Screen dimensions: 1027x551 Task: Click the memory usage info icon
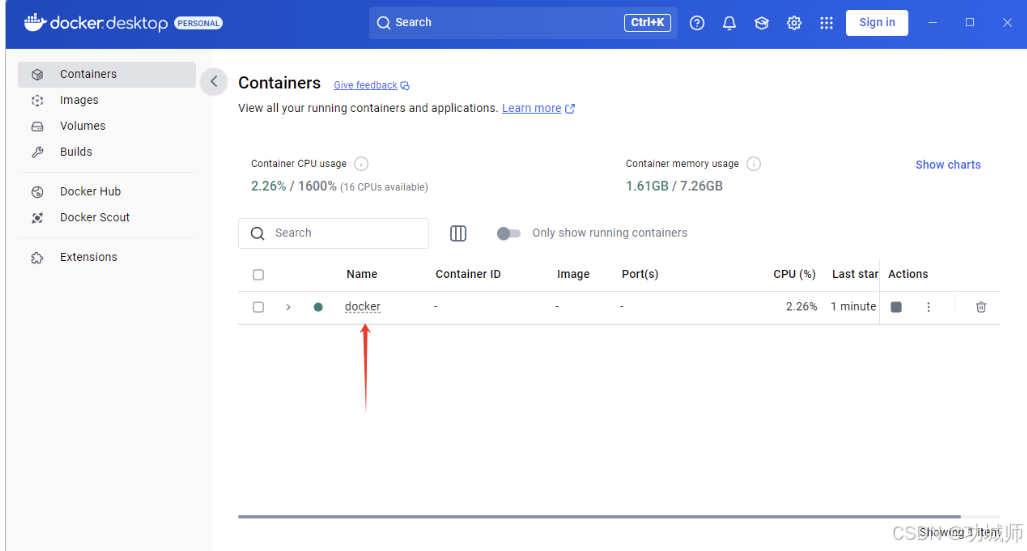tap(754, 164)
